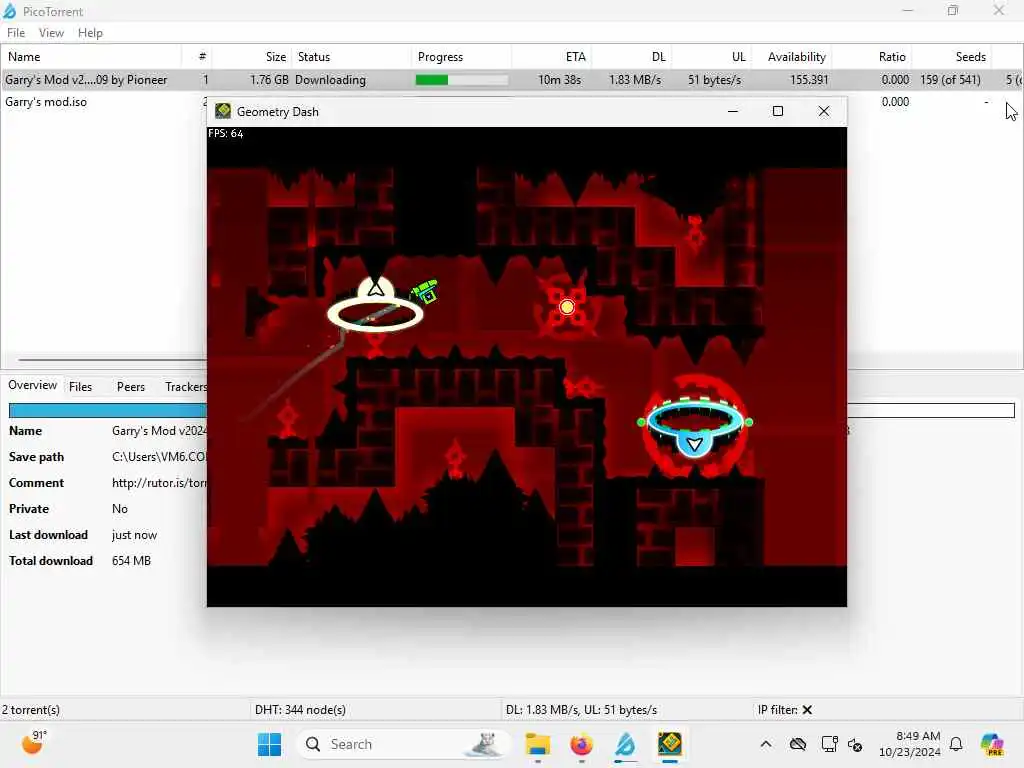Open Firefox from the taskbar
Screen dimensions: 1024x768
581,744
